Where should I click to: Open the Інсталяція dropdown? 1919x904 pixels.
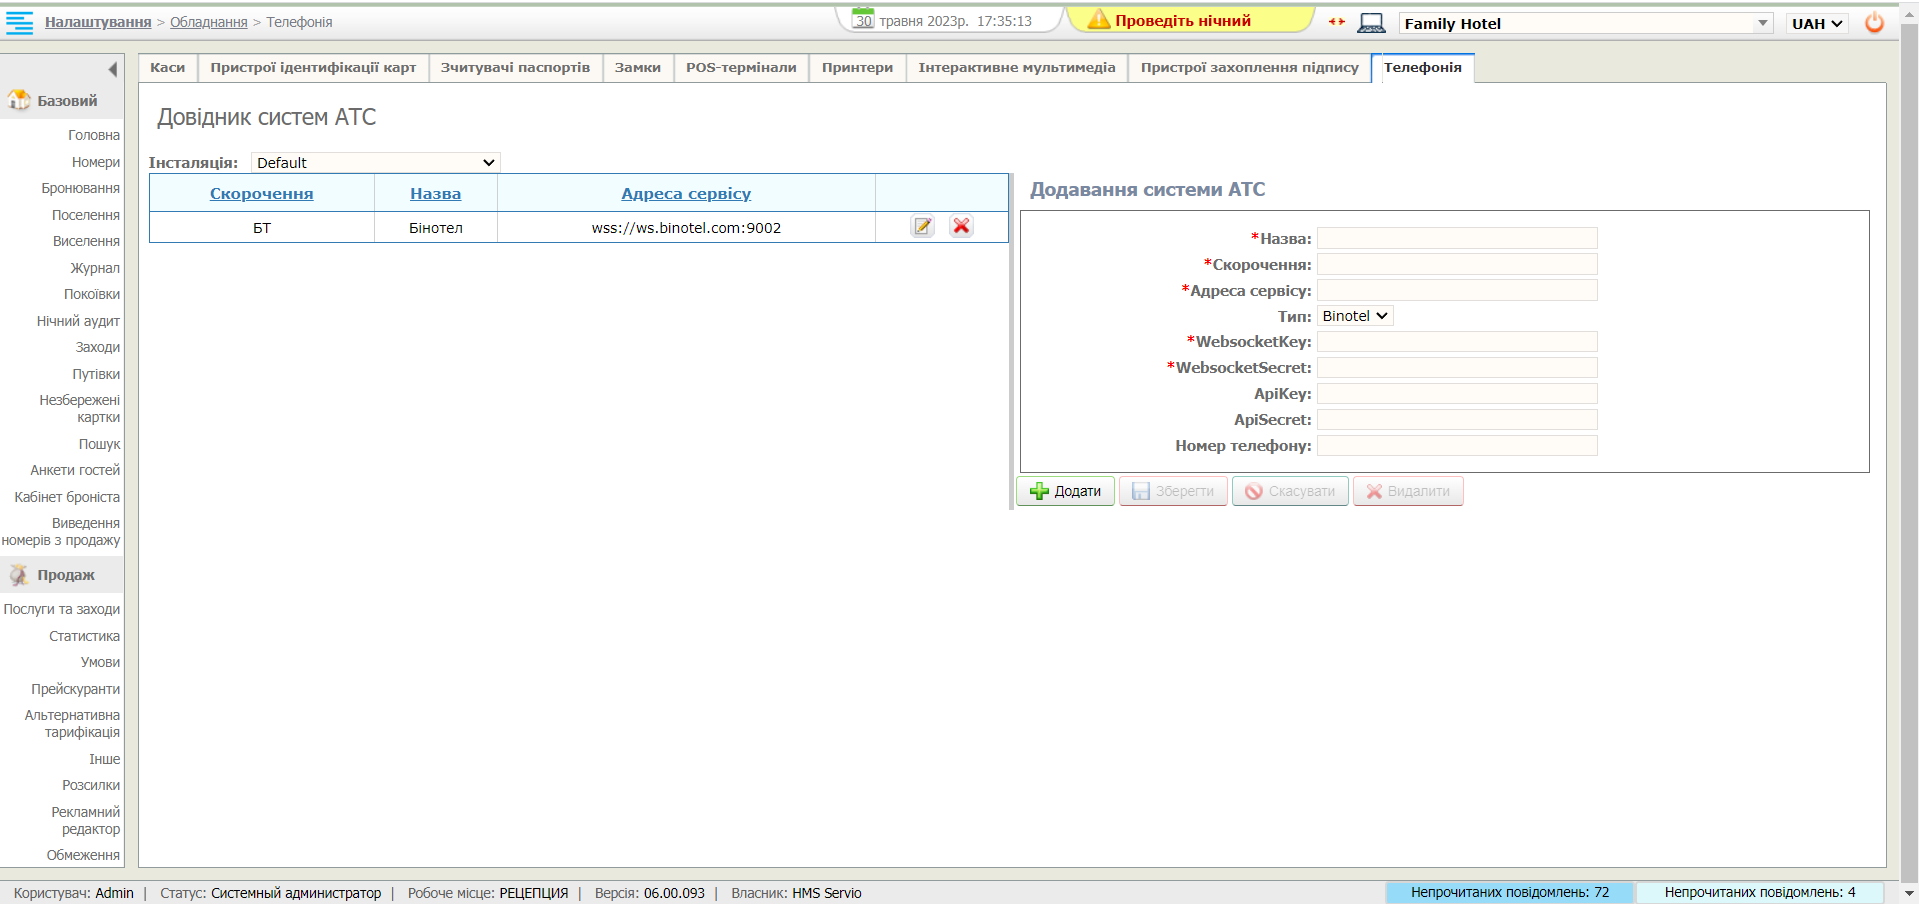pos(375,163)
